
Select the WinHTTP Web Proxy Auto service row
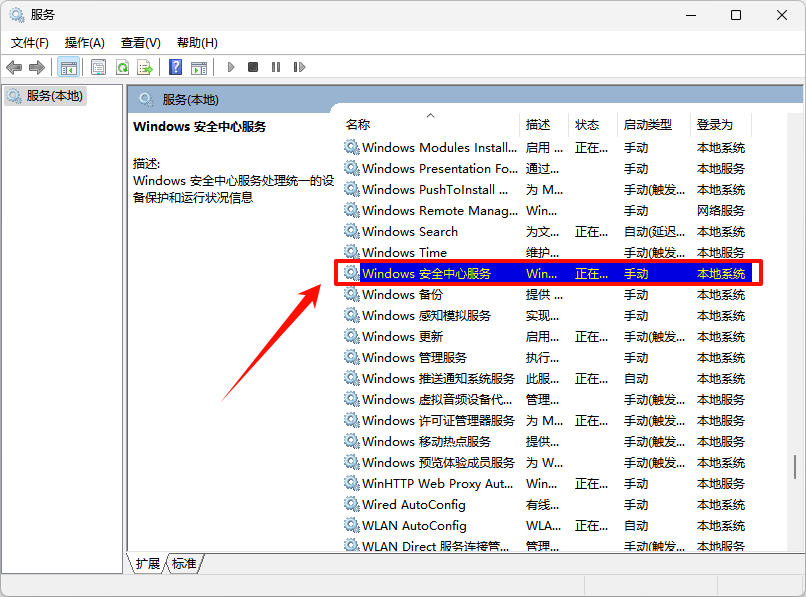tap(547, 484)
